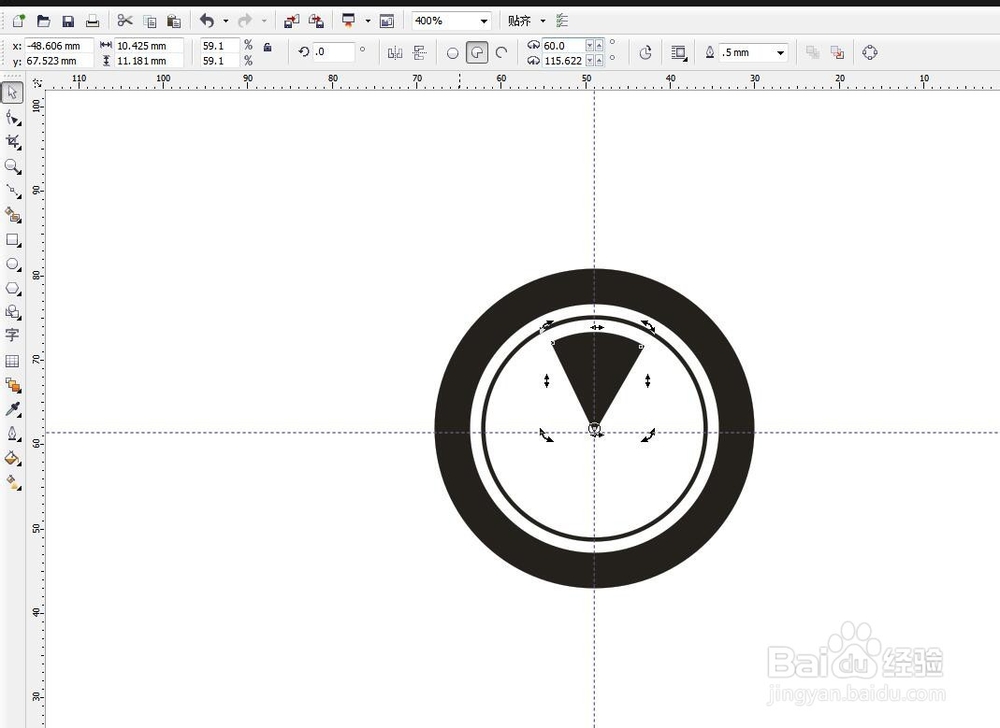Select the Fill bucket tool
The image size is (1000, 728).
[12, 458]
